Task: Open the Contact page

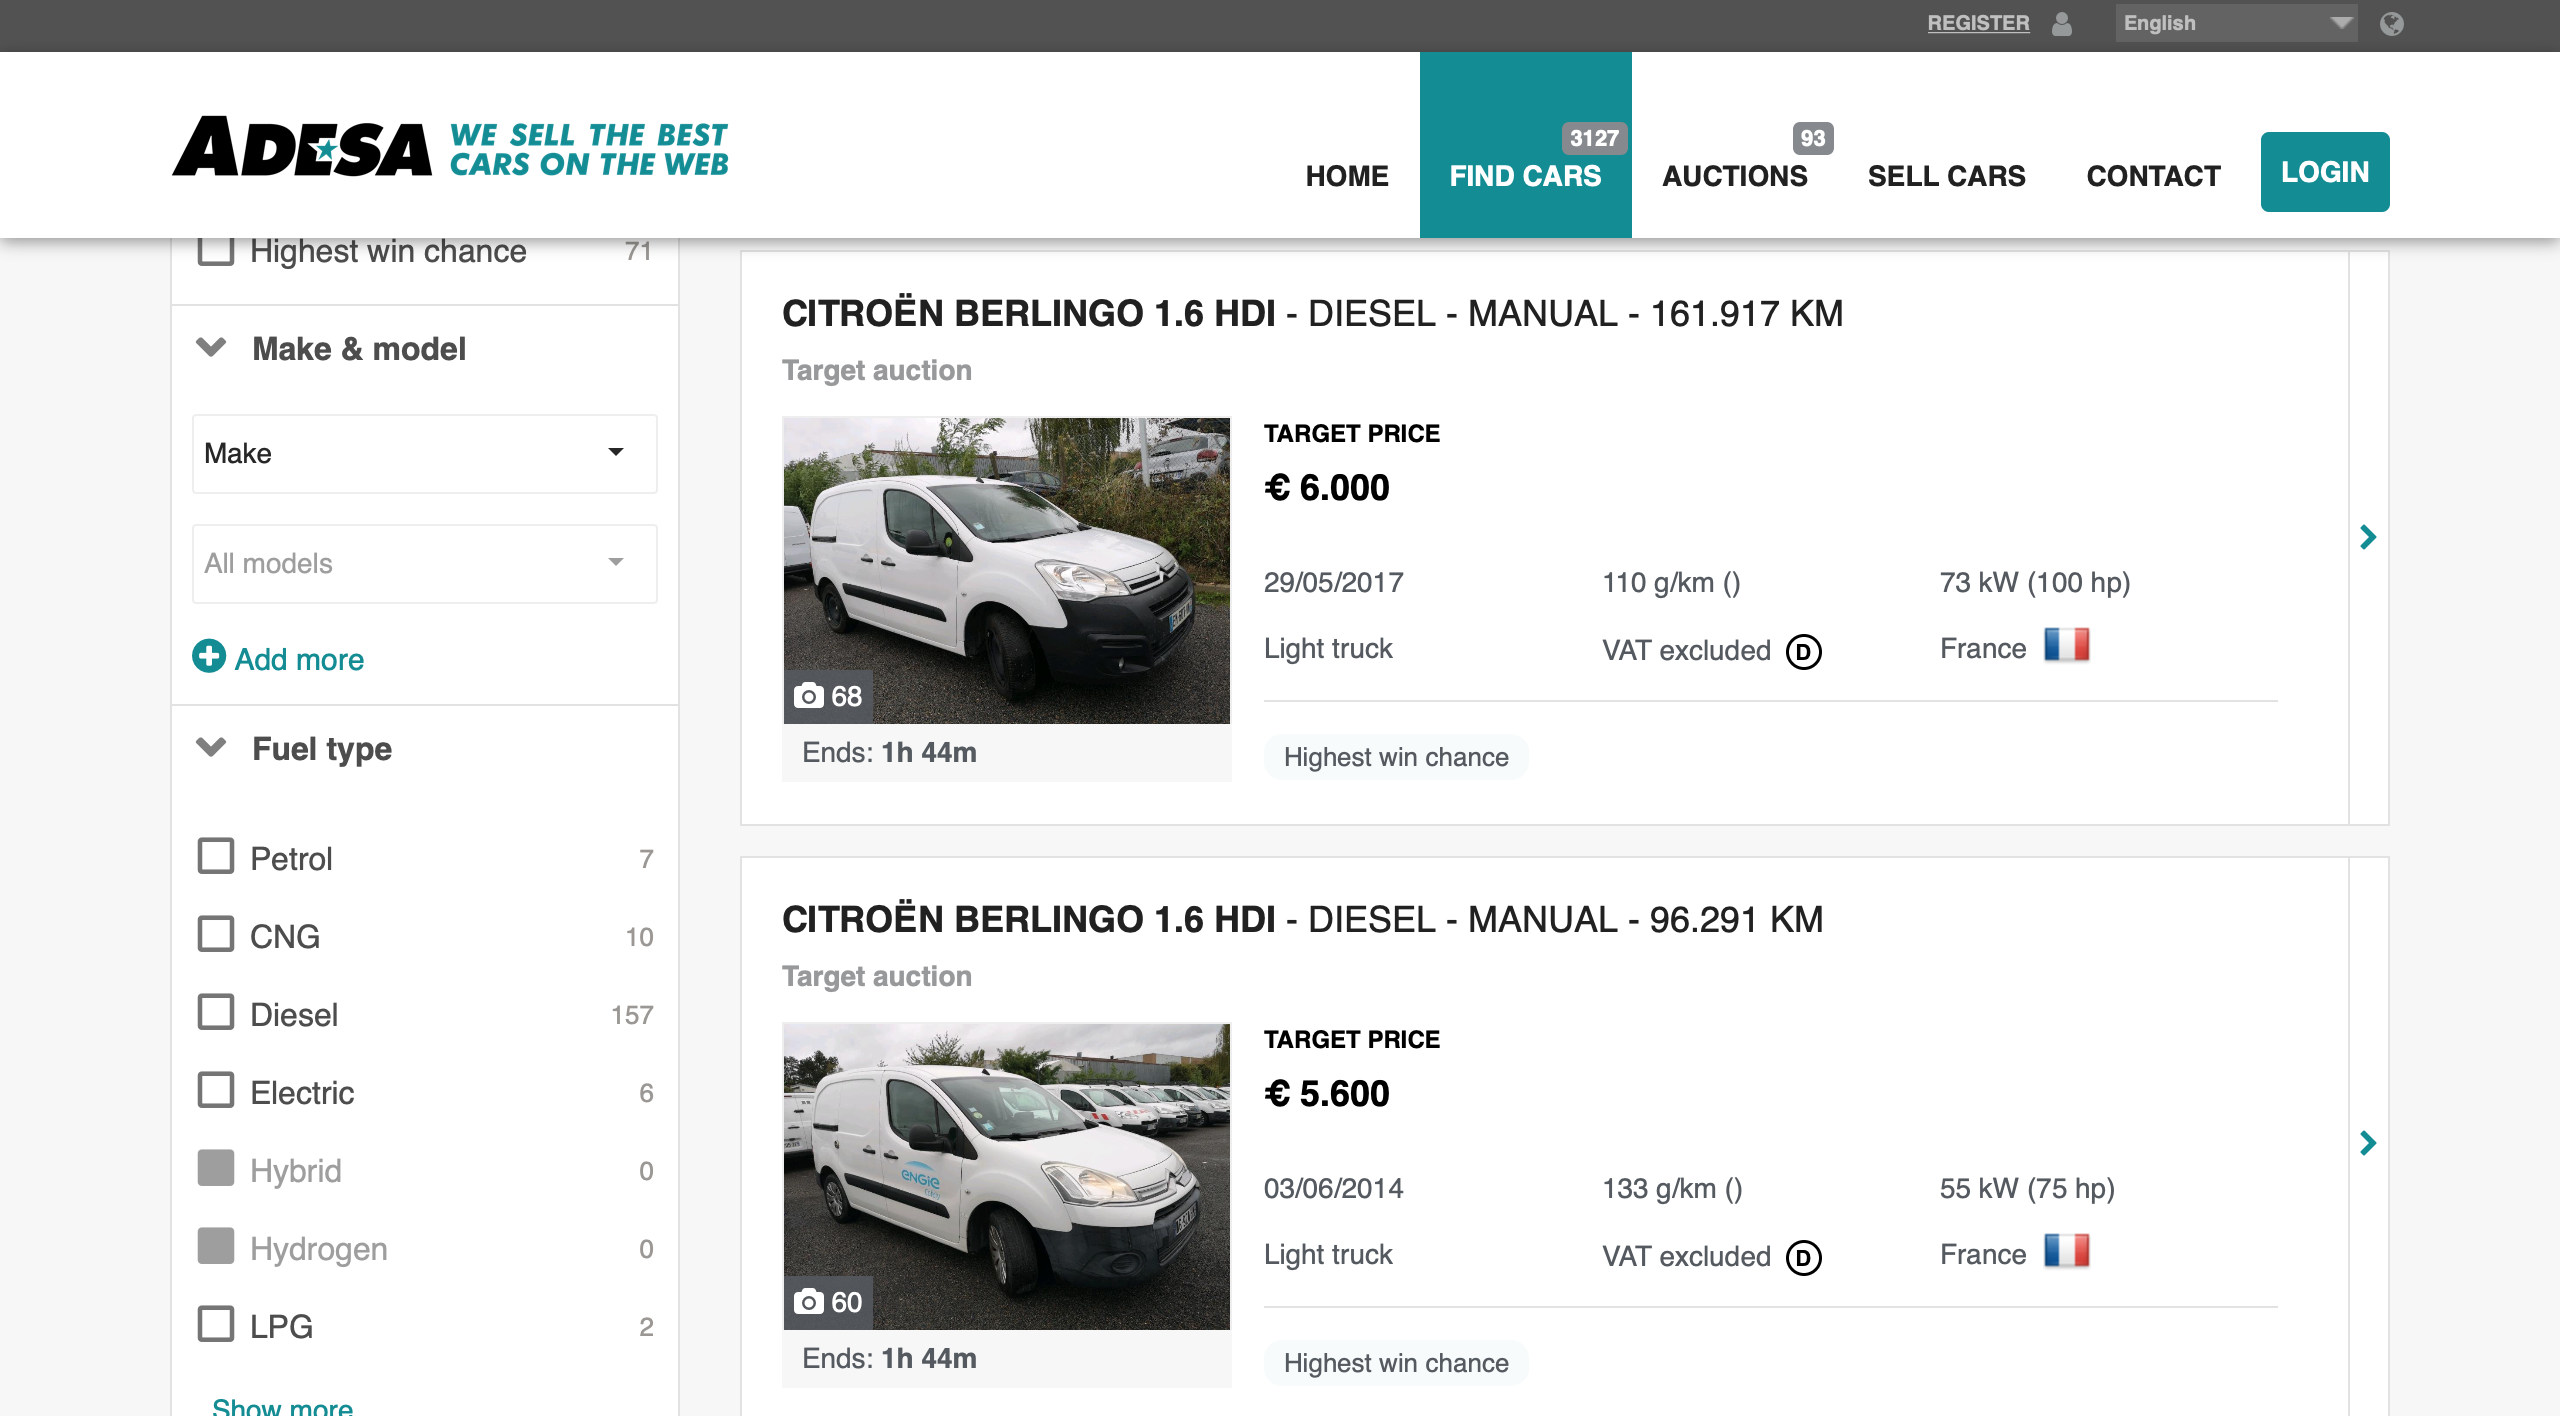Action: [2154, 176]
